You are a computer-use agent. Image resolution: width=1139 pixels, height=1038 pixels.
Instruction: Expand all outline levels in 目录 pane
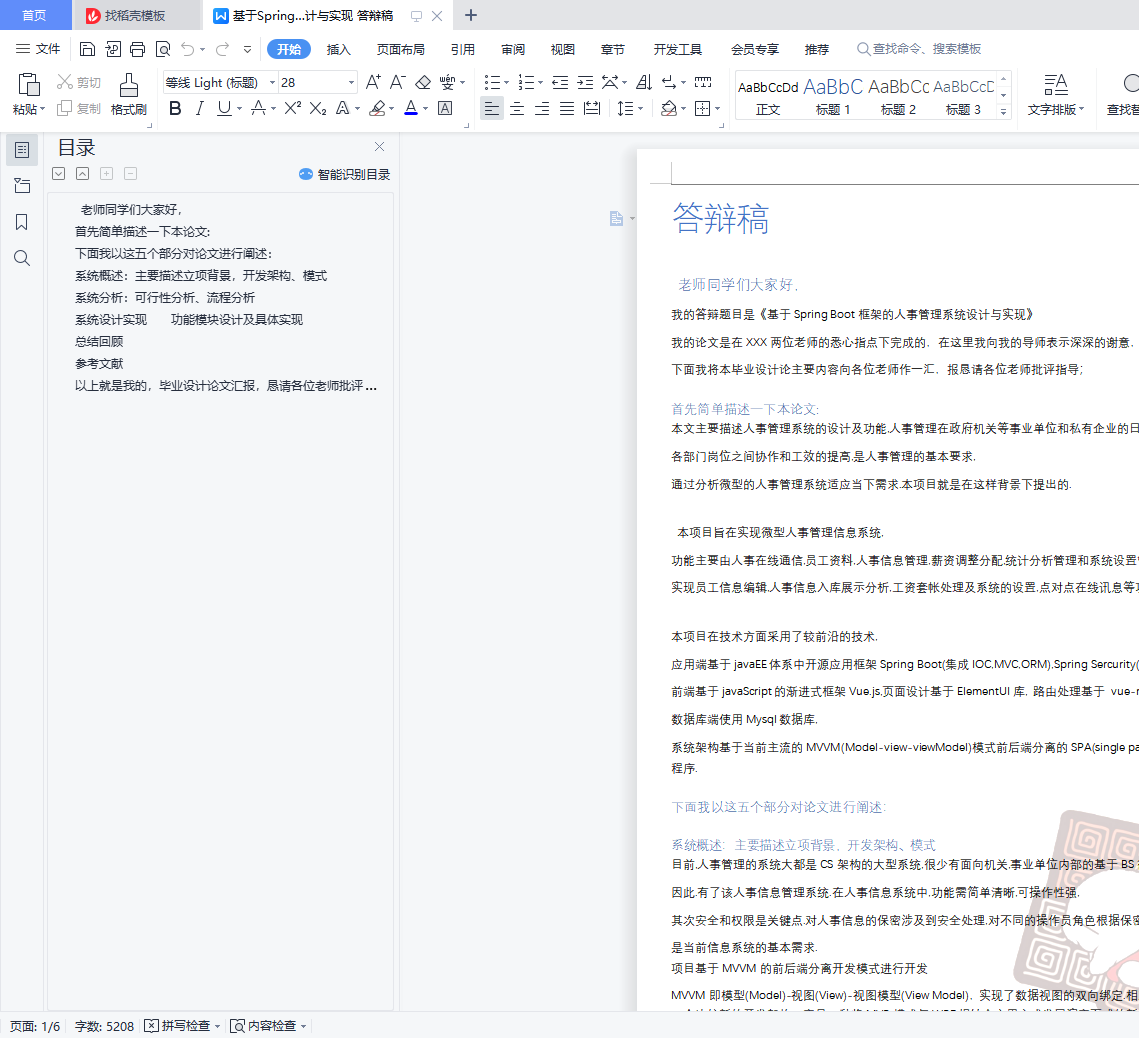[59, 174]
